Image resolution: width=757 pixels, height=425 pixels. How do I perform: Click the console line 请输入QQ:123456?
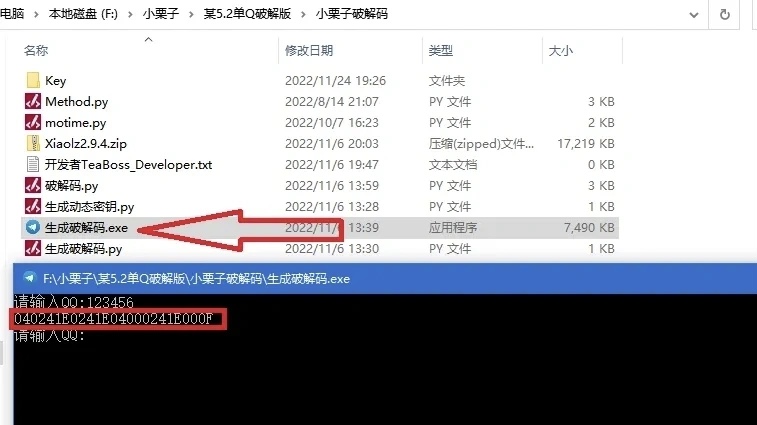(73, 302)
